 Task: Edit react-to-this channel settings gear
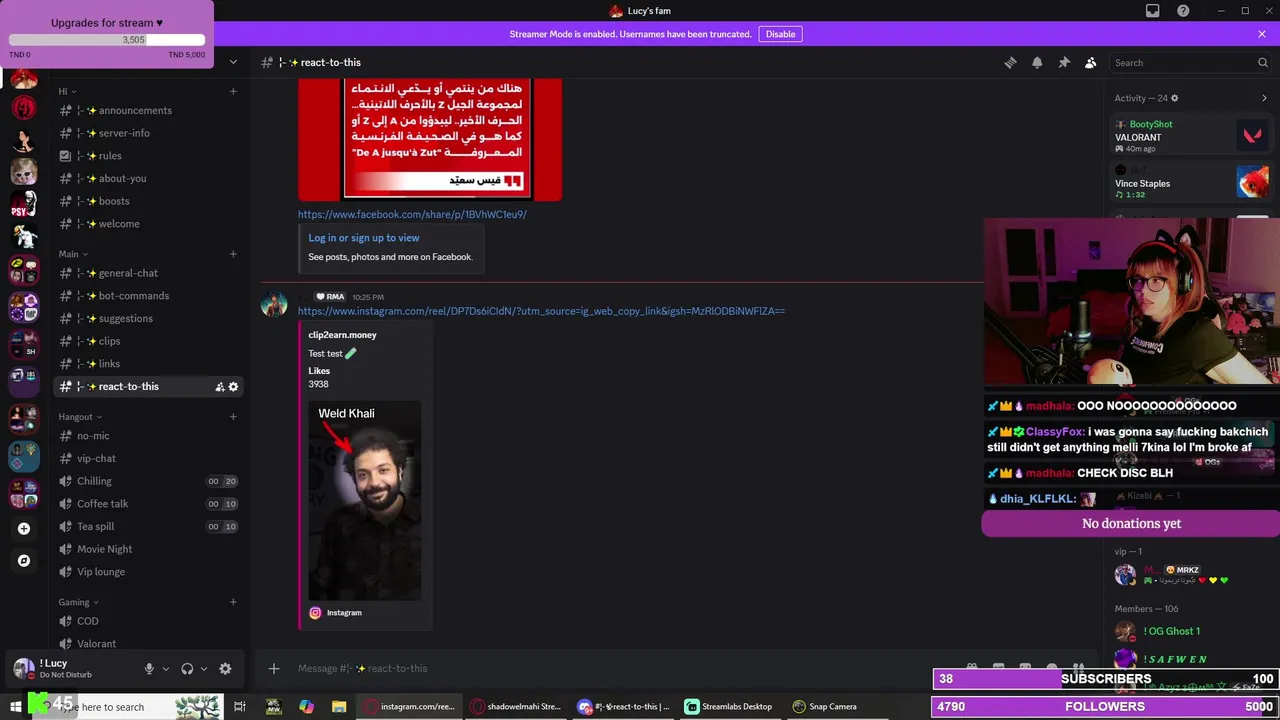coord(234,387)
